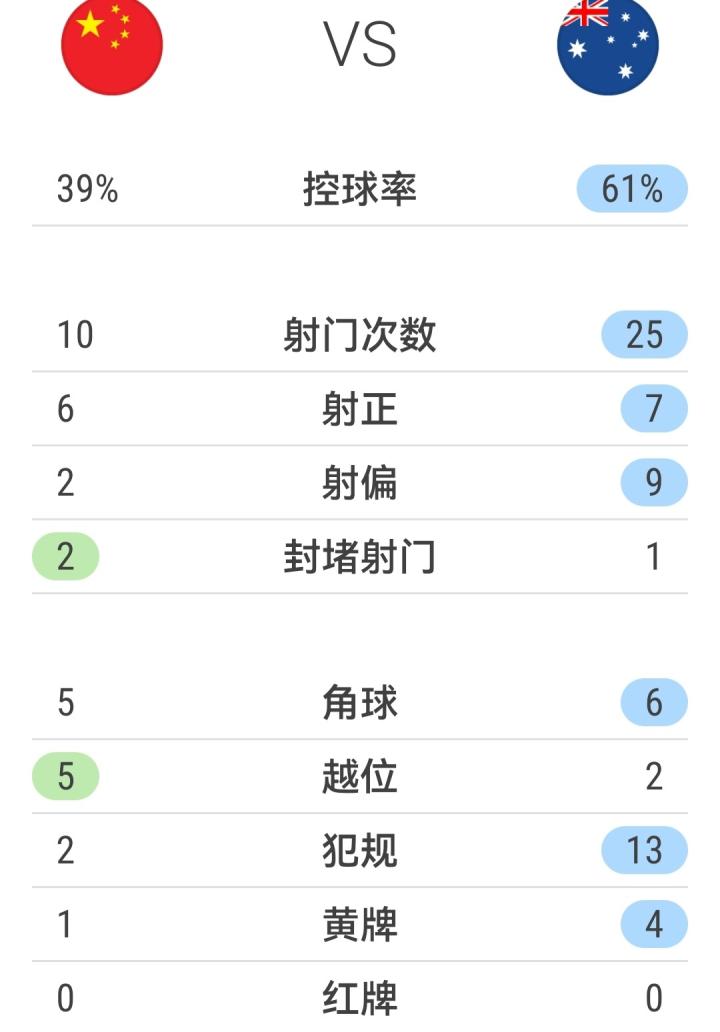720x1032 pixels.
Task: Click Australia's 61% possession badge
Action: pos(632,189)
